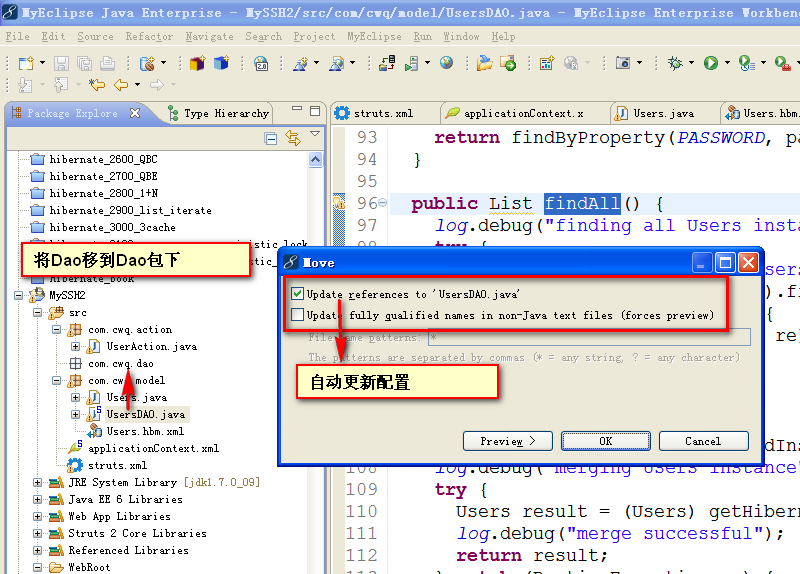Image resolution: width=800 pixels, height=574 pixels.
Task: Click the camera snapshot toolbar icon
Action: click(623, 63)
